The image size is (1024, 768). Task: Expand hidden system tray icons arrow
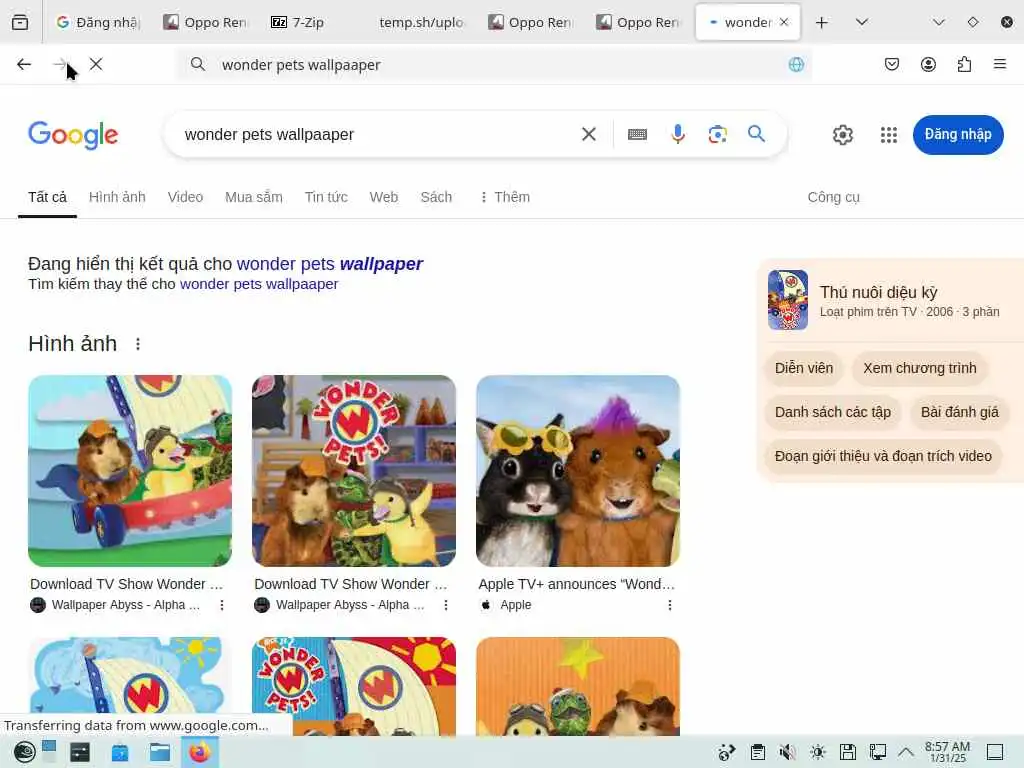coord(905,752)
